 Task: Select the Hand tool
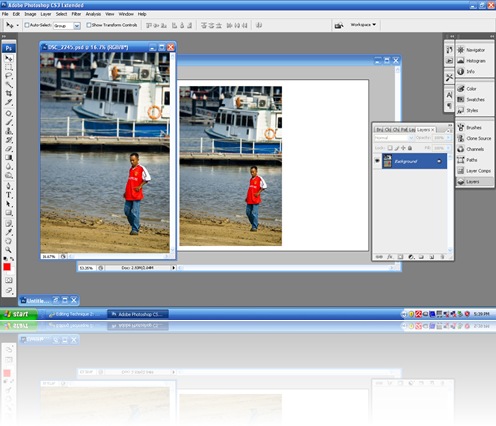pyautogui.click(x=9, y=241)
